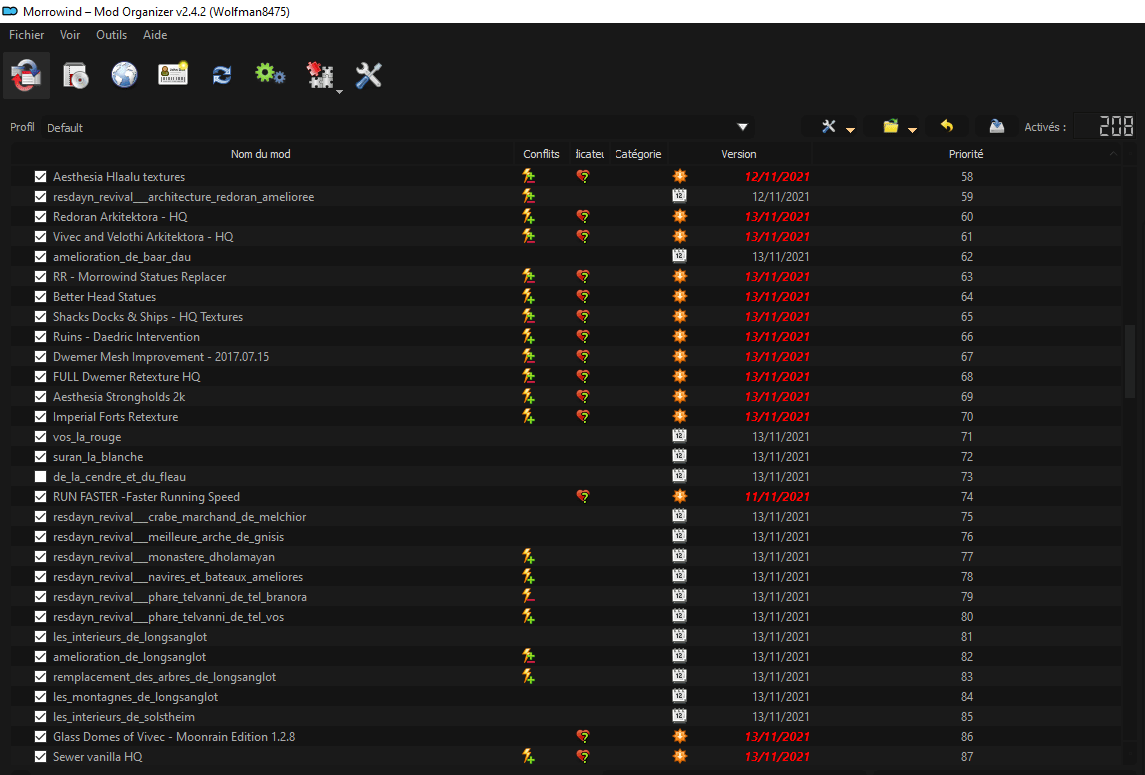The width and height of the screenshot is (1145, 775).
Task: Click the yellow restore backup arrow
Action: (x=947, y=127)
